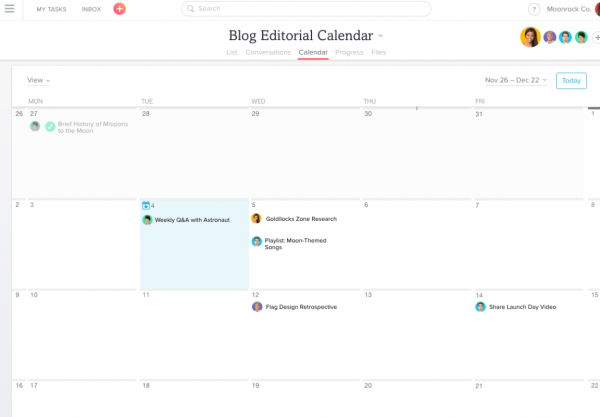Go to My Tasks

[x=51, y=9]
